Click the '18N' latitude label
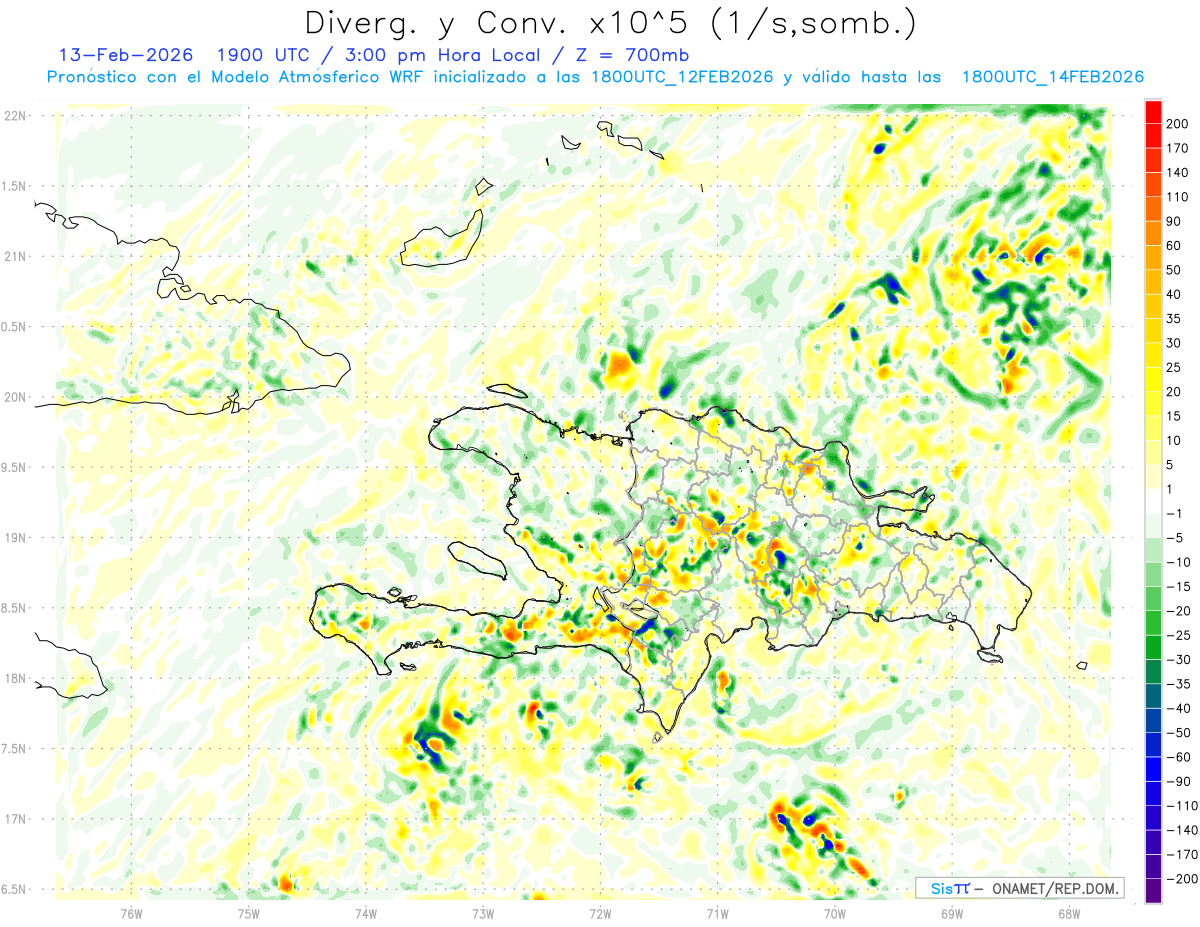 (x=15, y=678)
